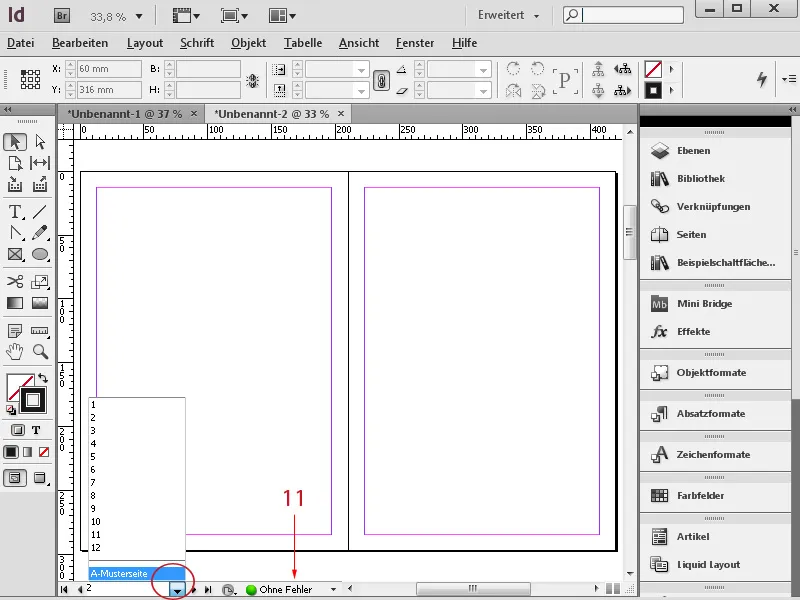Select the Selection tool arrow
800x600 pixels.
(15, 142)
